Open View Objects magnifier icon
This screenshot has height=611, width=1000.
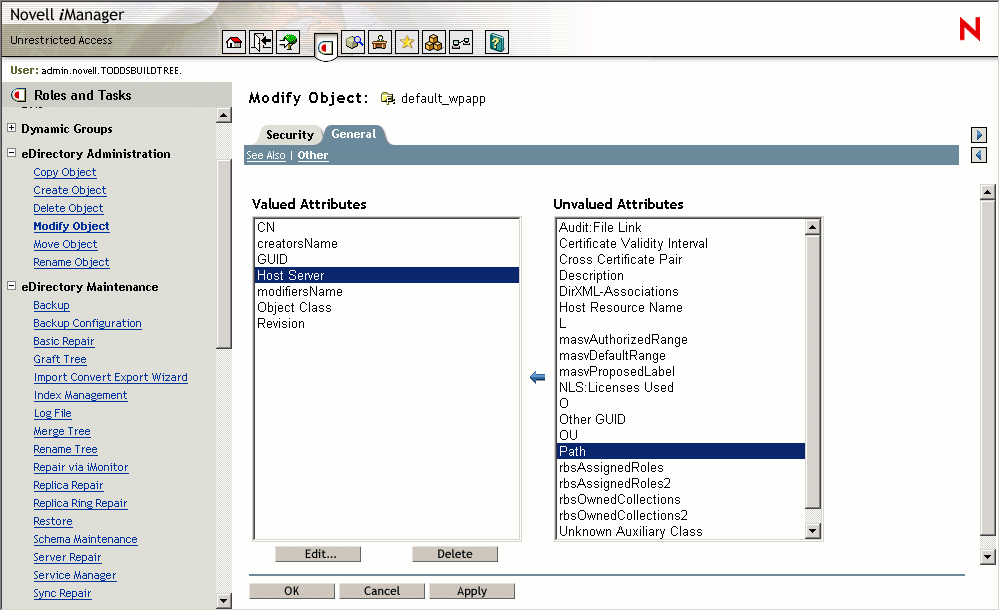pyautogui.click(x=354, y=42)
